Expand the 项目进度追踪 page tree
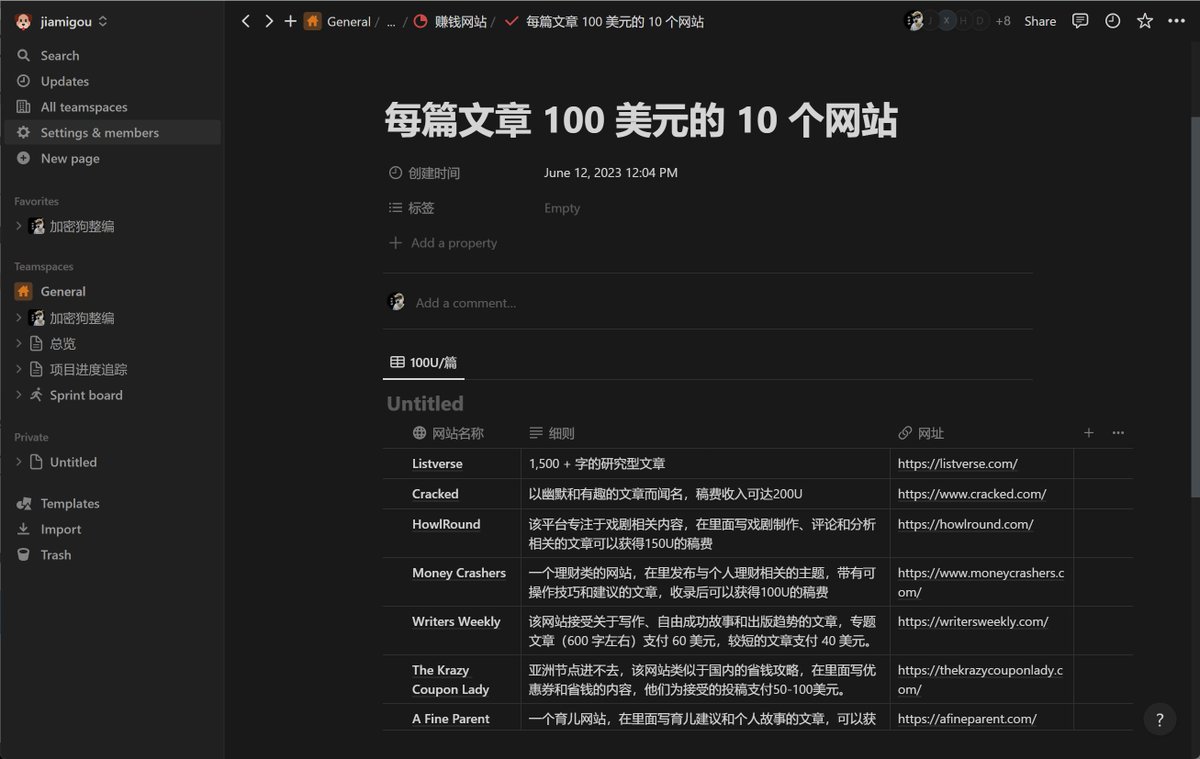The height and width of the screenshot is (759, 1200). point(19,369)
